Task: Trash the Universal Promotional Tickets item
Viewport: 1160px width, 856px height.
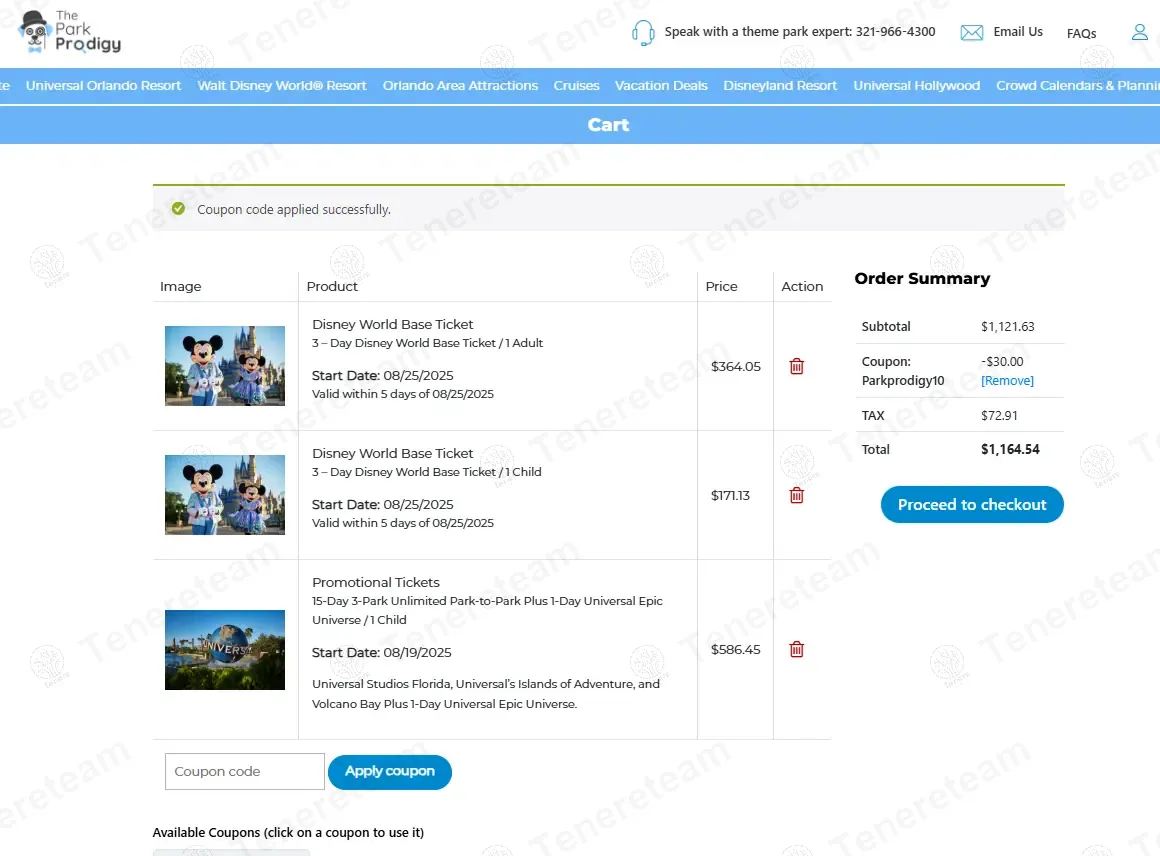Action: 796,650
